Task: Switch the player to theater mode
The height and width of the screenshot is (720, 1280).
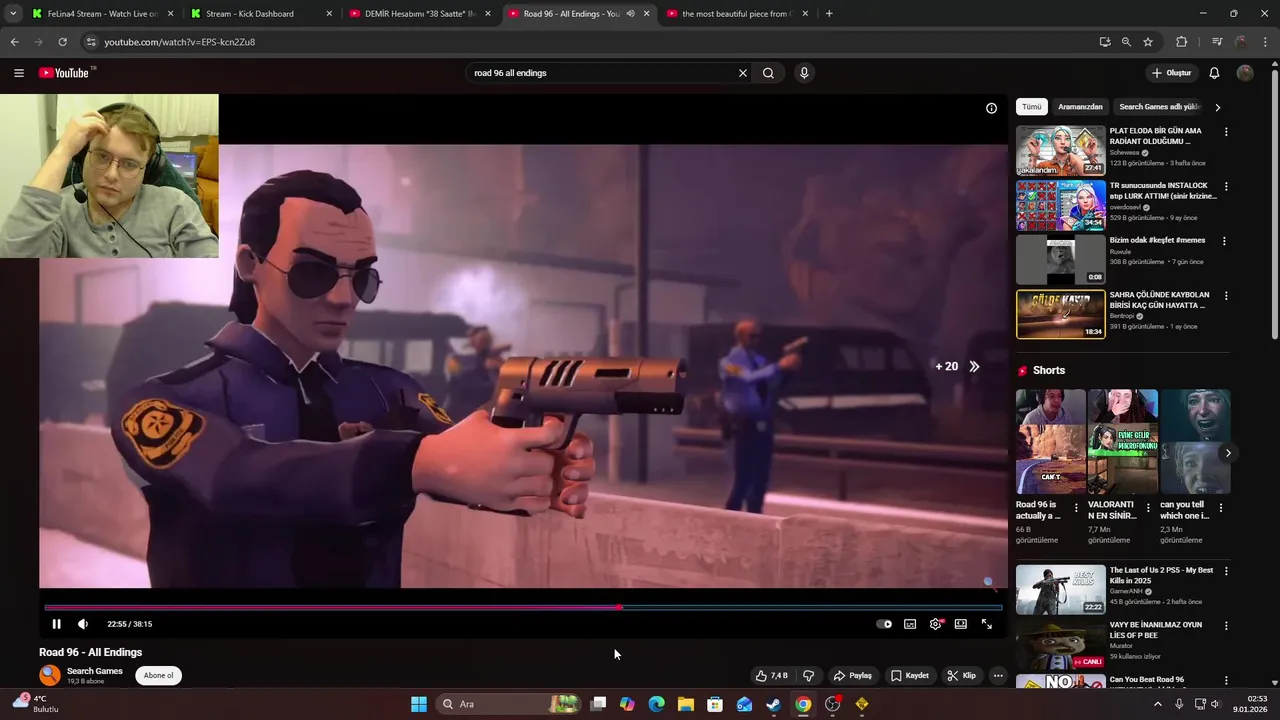Action: 961,624
